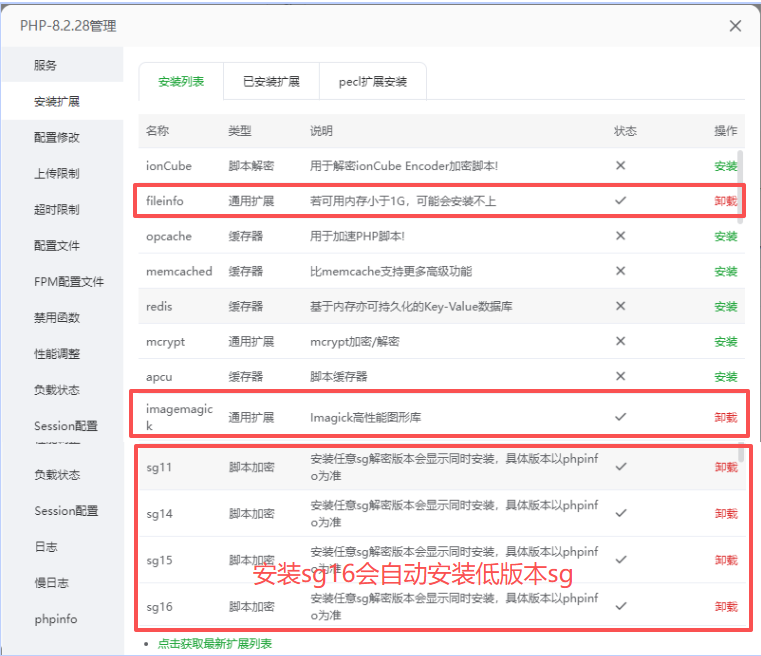Install the redis extension
Image resolution: width=761 pixels, height=656 pixels.
coord(725,307)
